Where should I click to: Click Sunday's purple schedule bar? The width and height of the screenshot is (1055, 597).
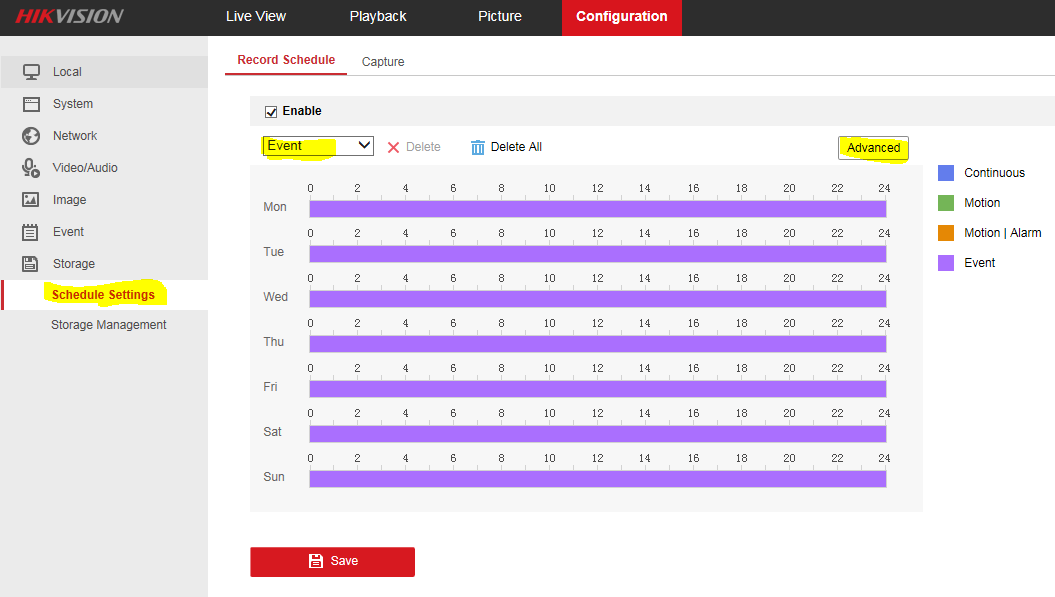[597, 479]
